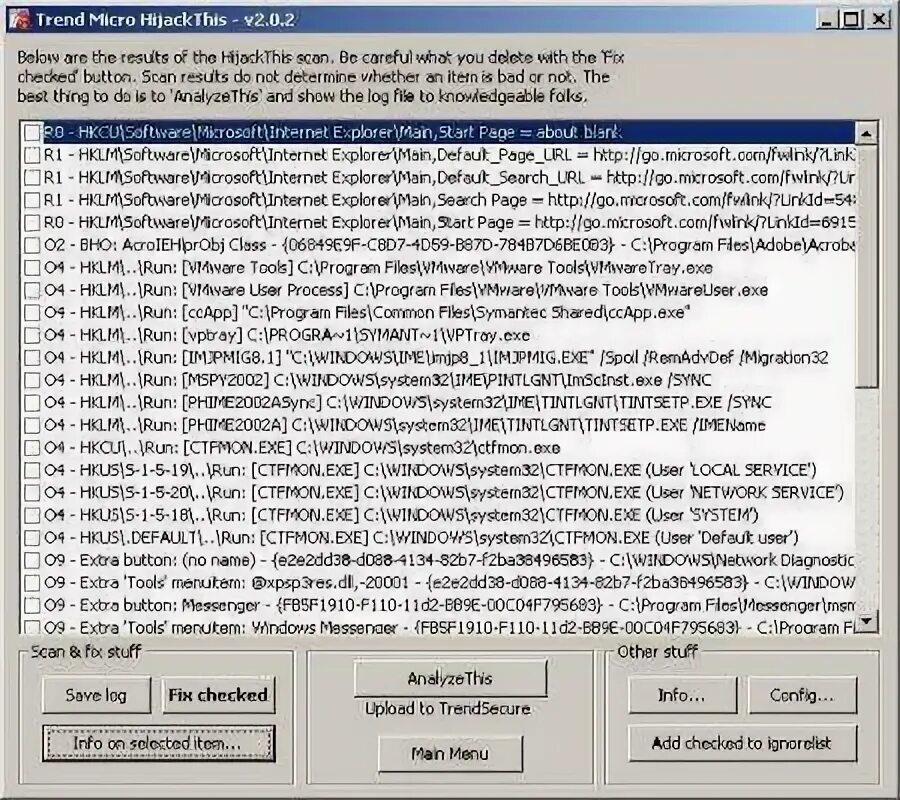Click the HijackThis title bar app icon
900x800 pixels.
tap(18, 20)
